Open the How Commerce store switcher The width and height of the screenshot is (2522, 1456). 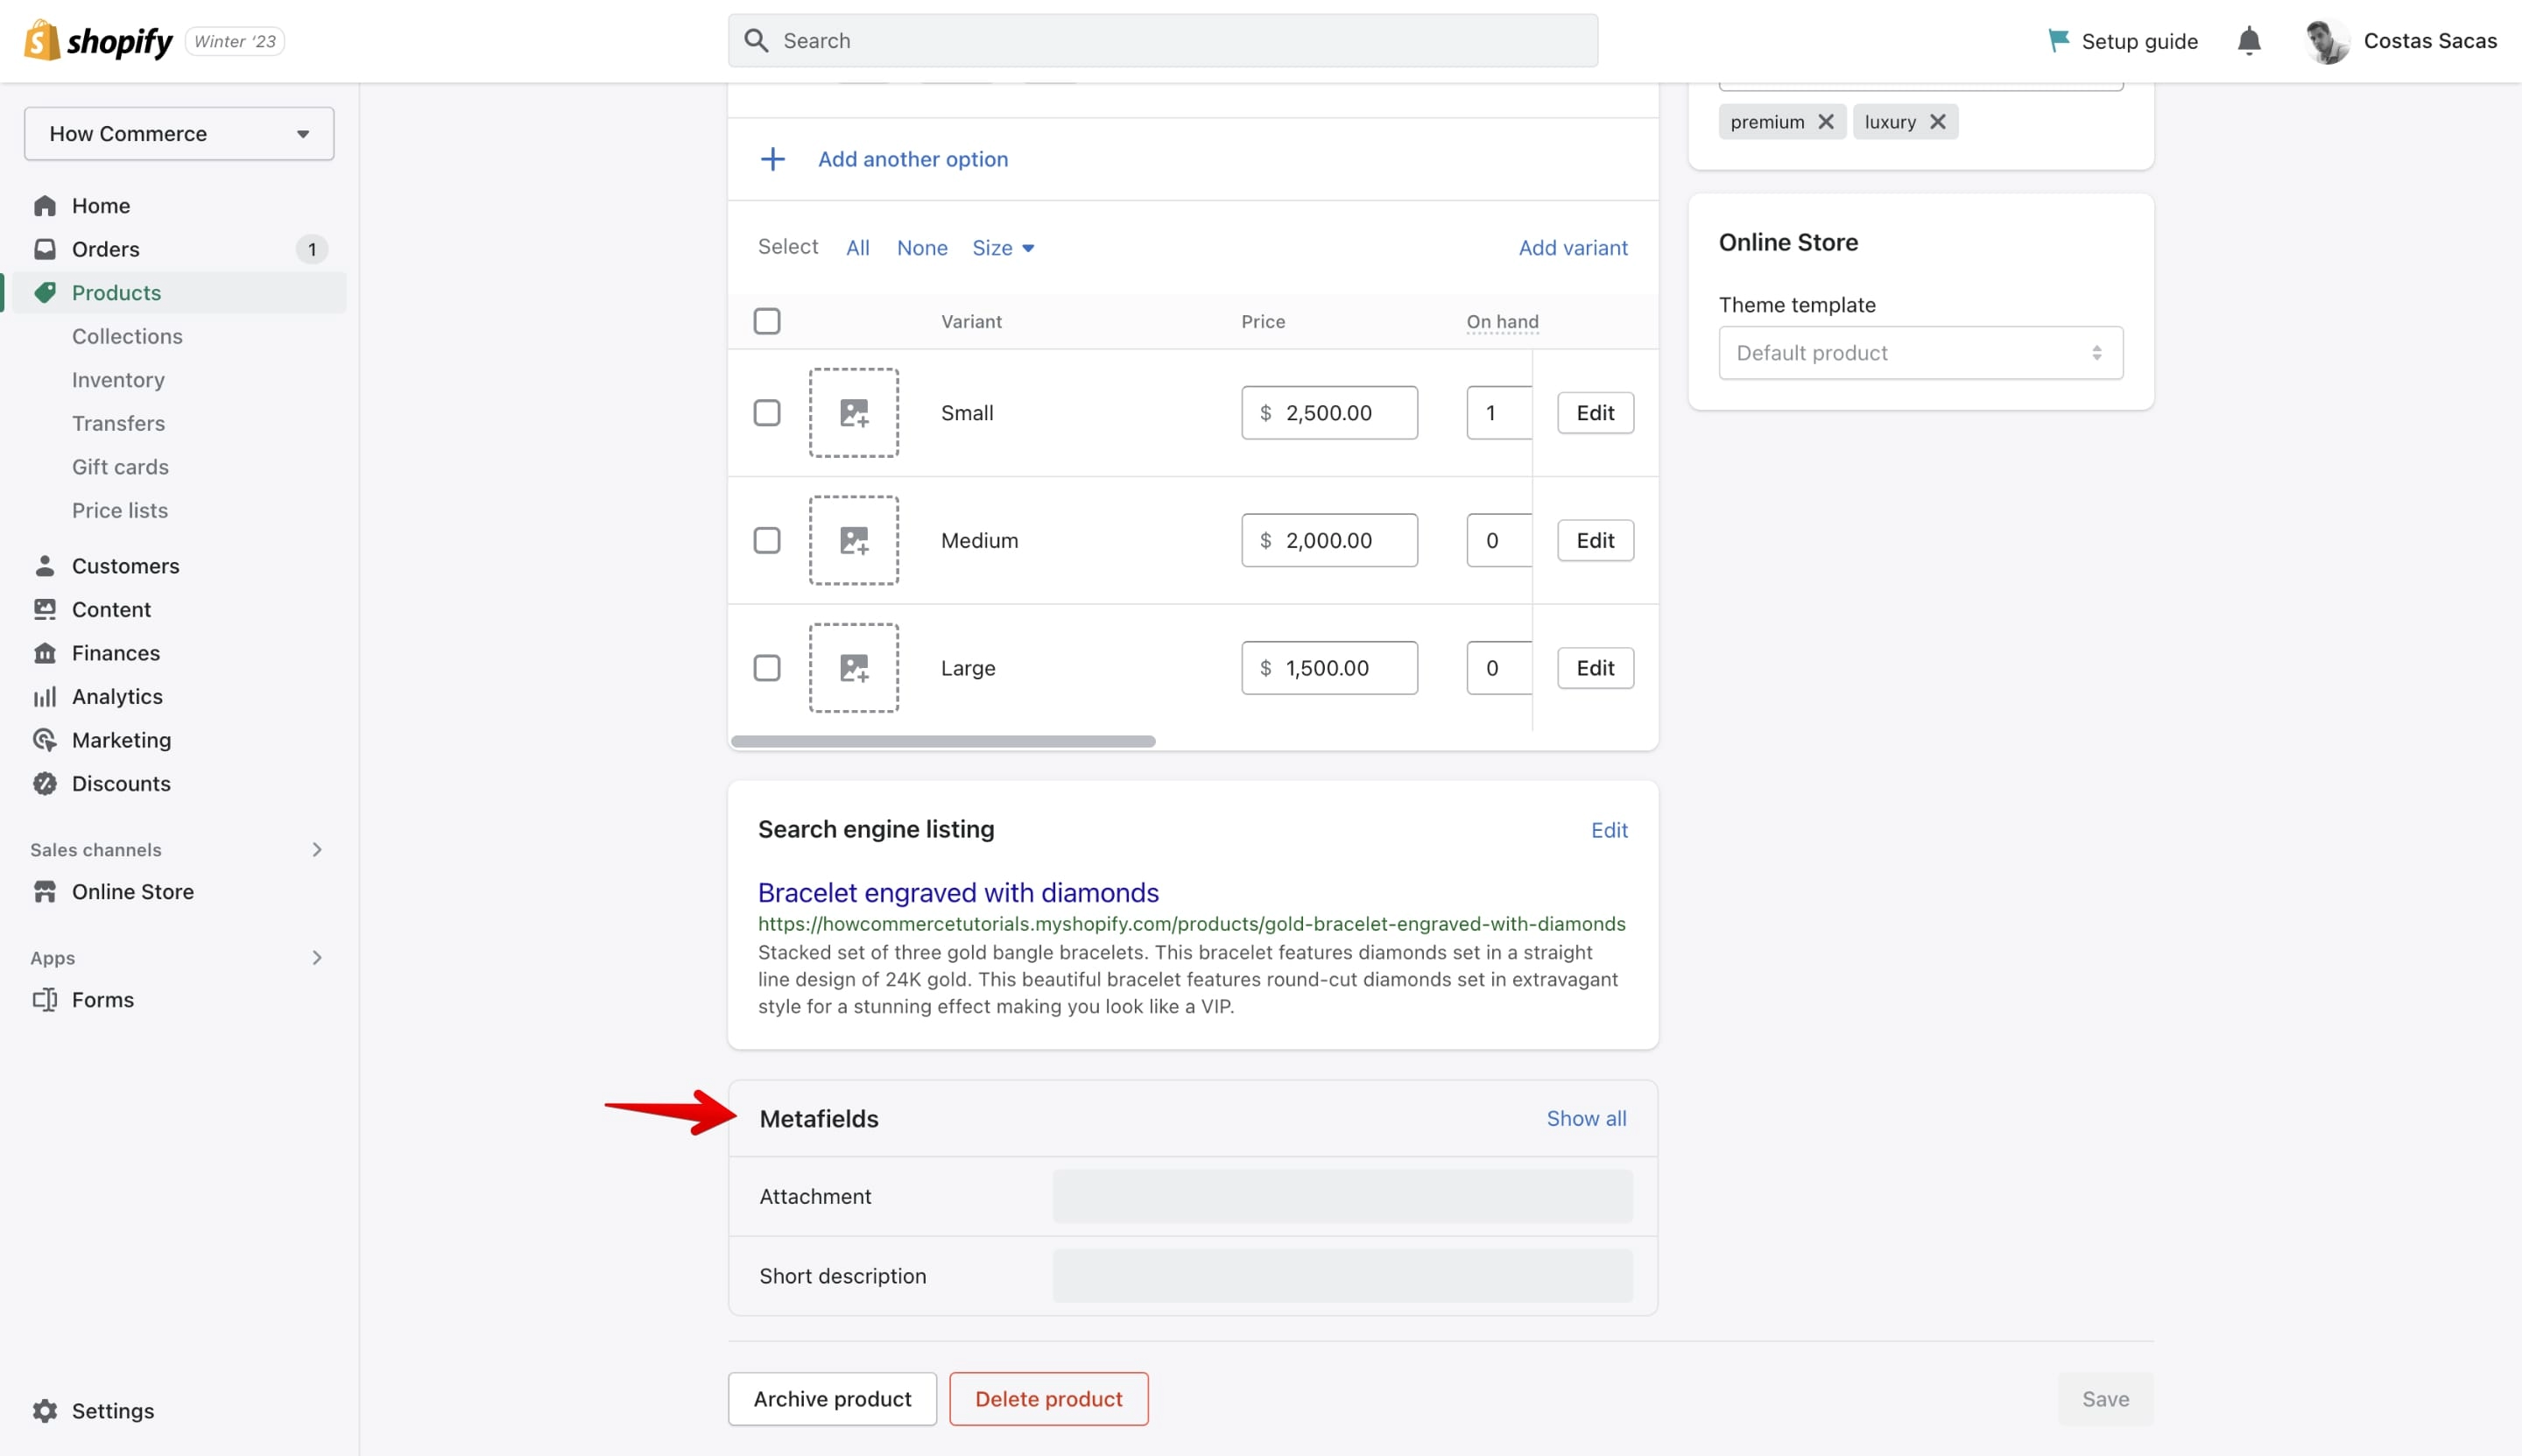(179, 134)
